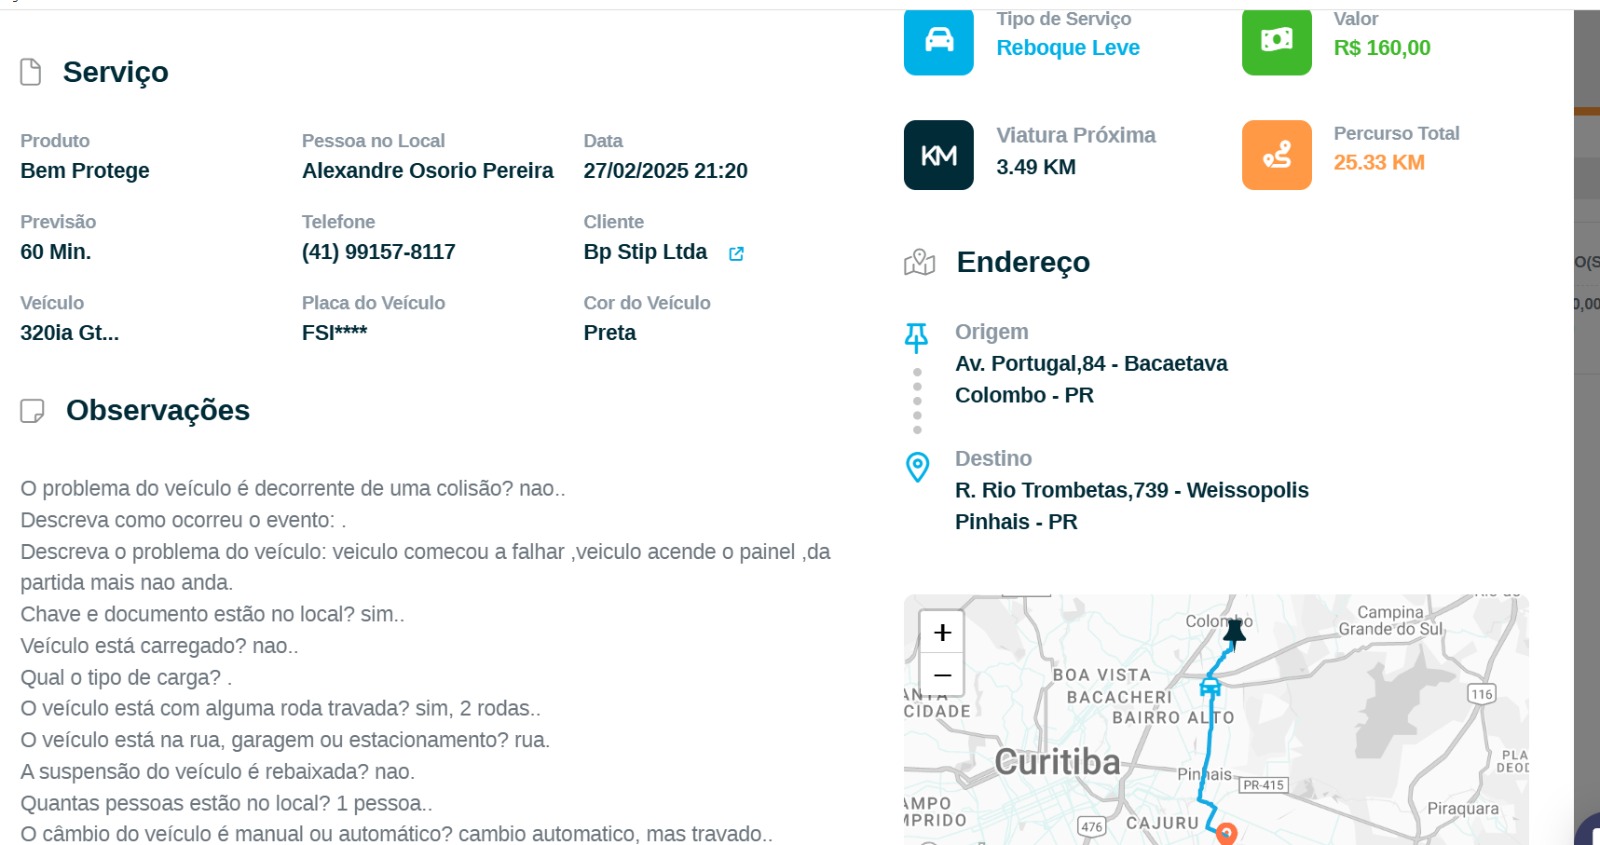This screenshot has width=1600, height=845.
Task: Click the R$ 160,00 value
Action: [1382, 48]
